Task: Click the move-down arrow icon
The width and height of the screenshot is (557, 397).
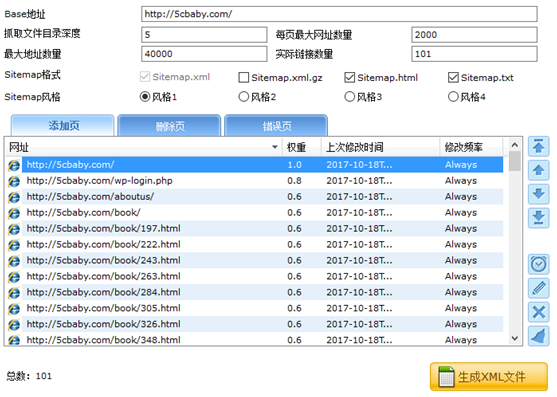Action: [539, 194]
